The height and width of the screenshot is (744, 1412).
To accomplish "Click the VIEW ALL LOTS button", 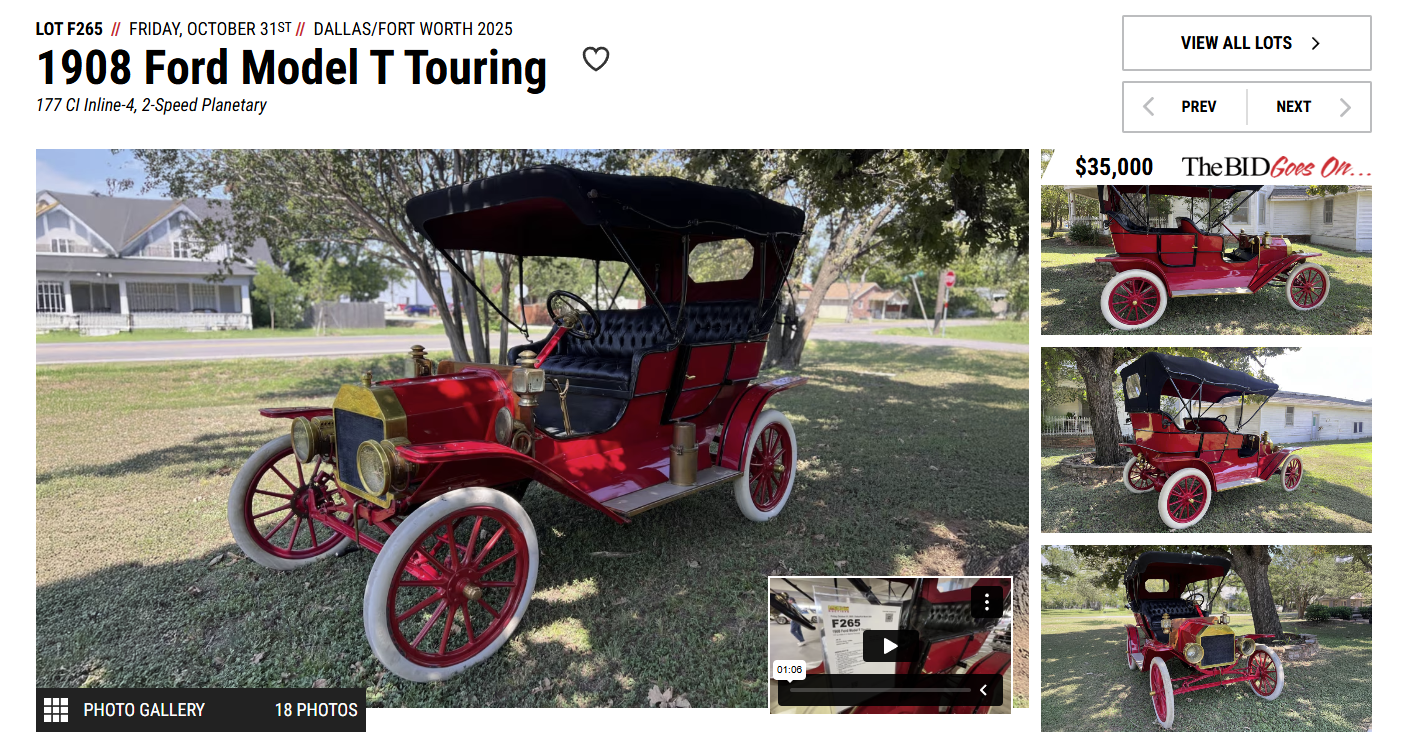I will tap(1247, 43).
